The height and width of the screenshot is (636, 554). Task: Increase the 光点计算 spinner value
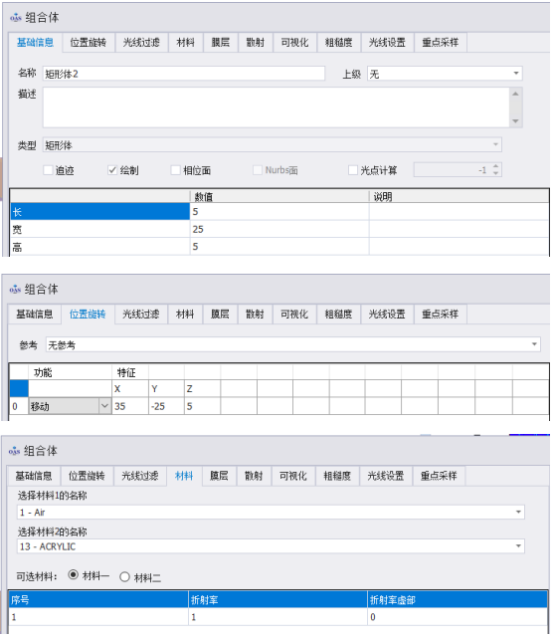[496, 166]
